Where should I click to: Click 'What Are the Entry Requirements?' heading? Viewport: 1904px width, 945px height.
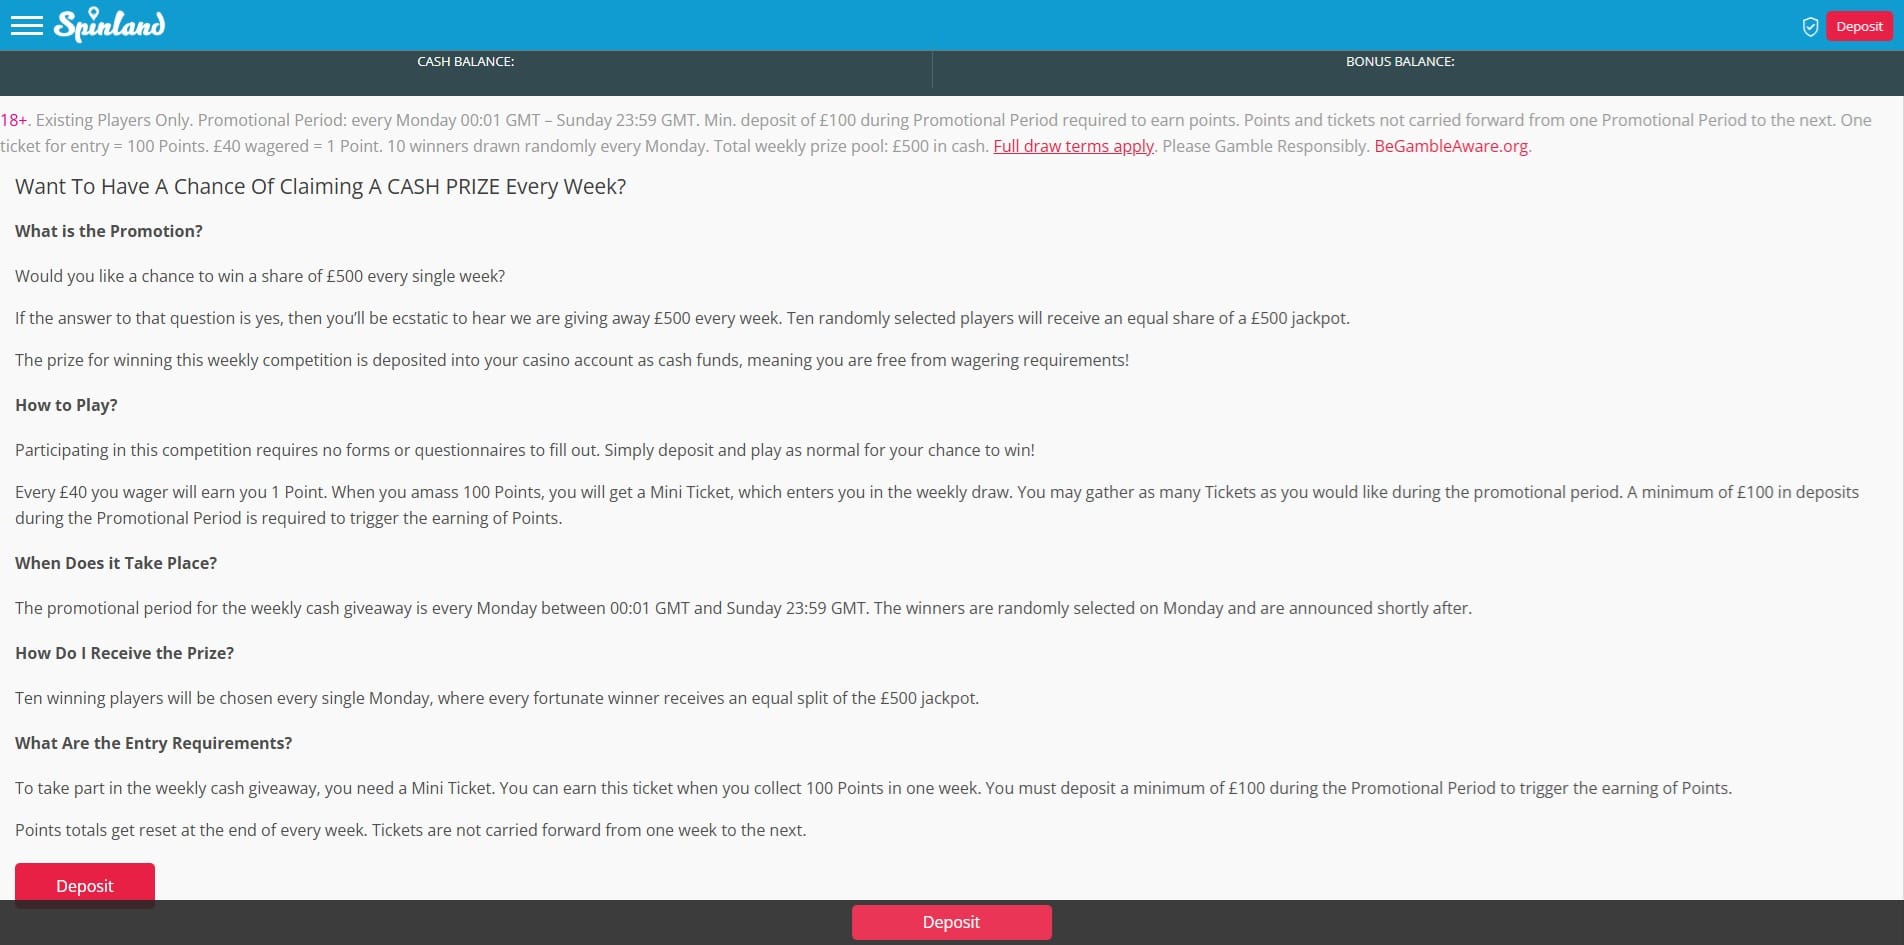[x=153, y=743]
